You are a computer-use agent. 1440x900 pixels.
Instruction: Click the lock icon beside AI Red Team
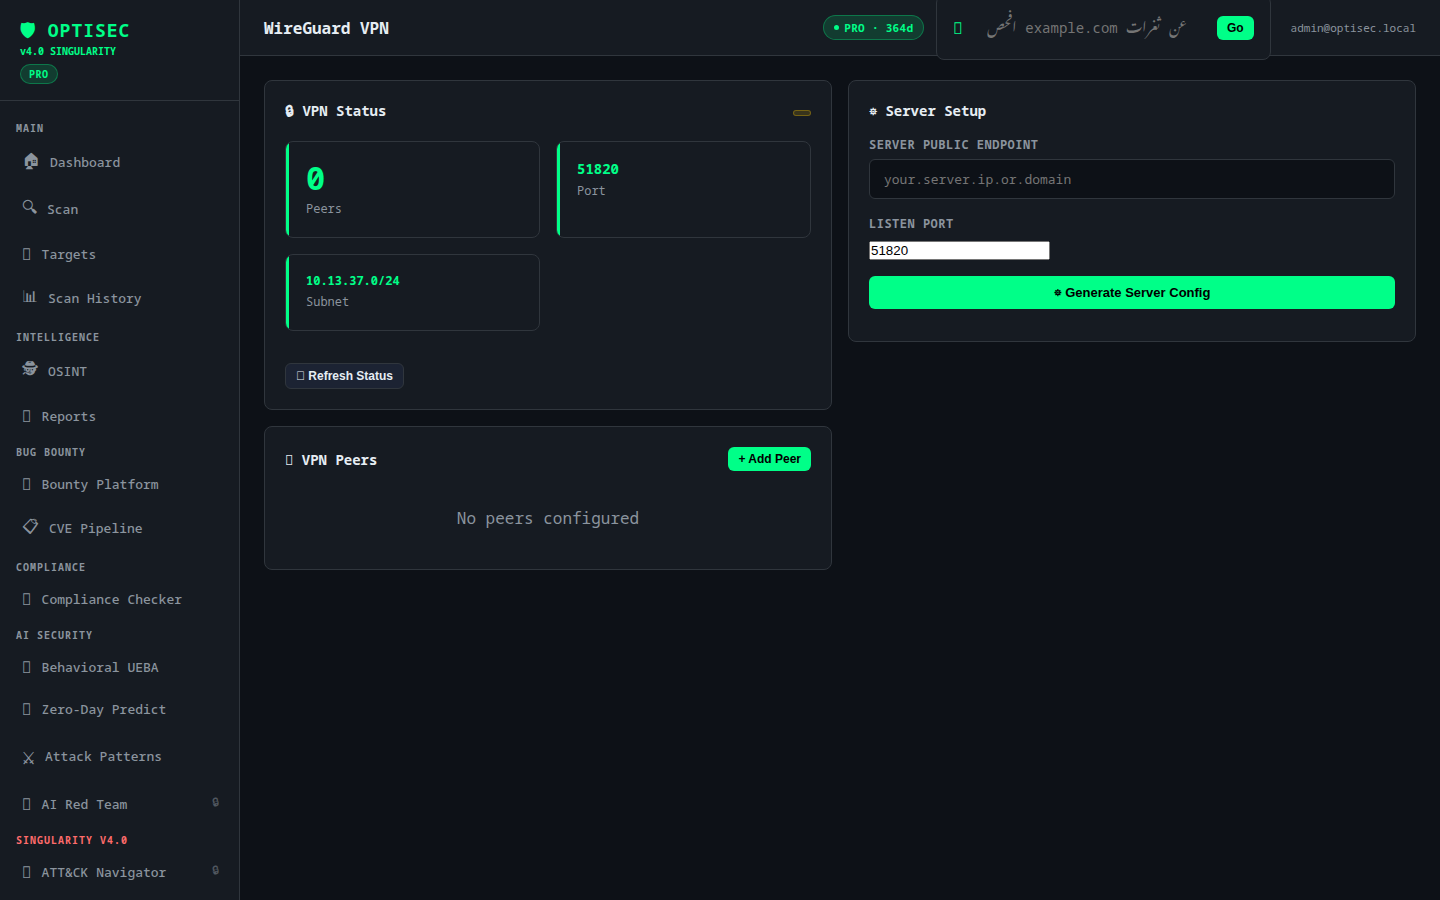tap(215, 802)
